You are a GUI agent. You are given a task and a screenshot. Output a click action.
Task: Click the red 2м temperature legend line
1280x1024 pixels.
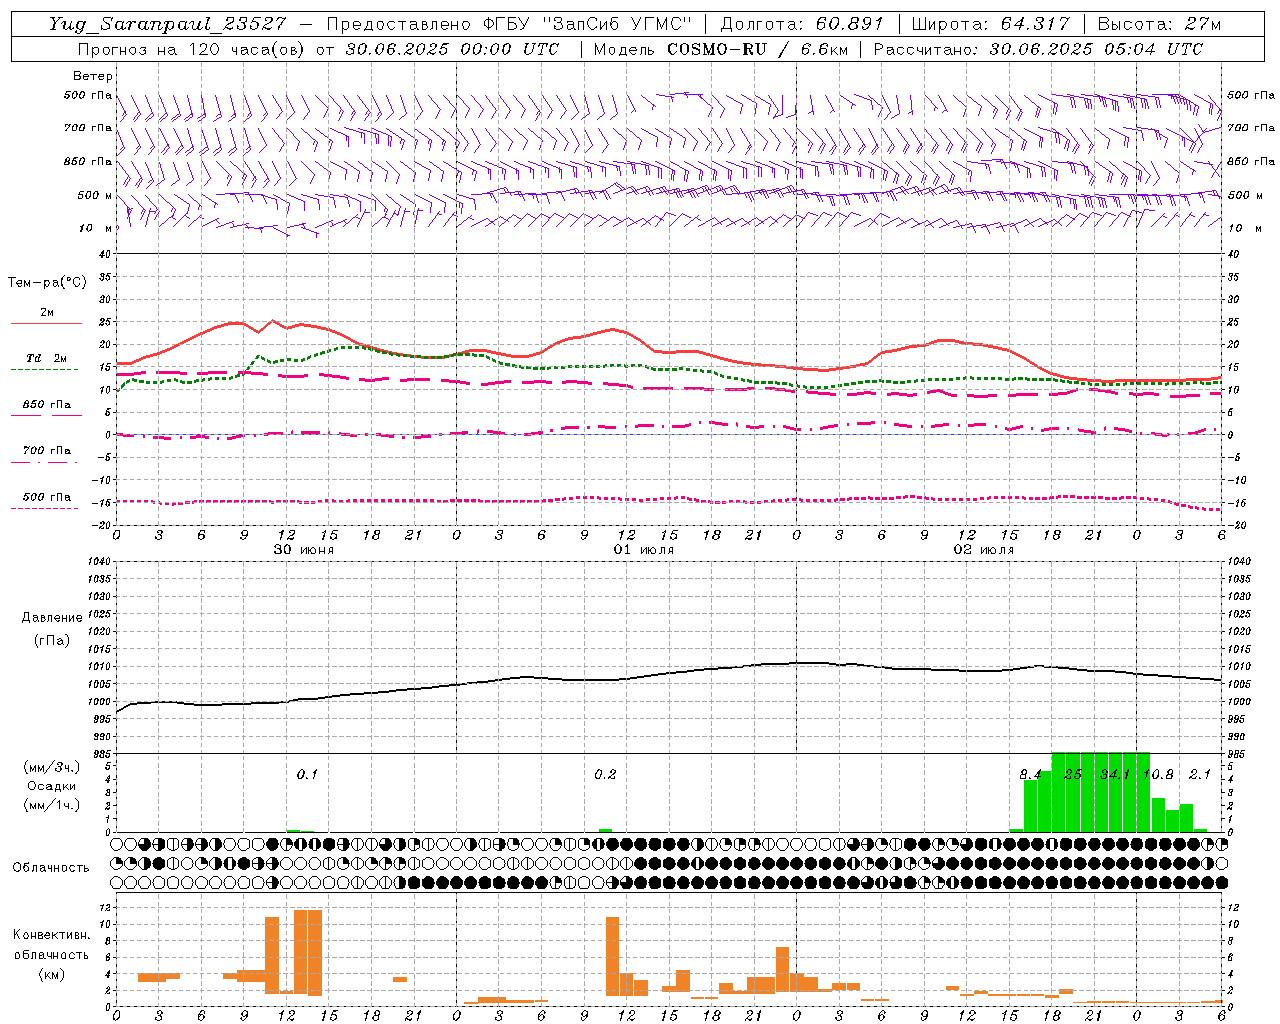point(46,323)
